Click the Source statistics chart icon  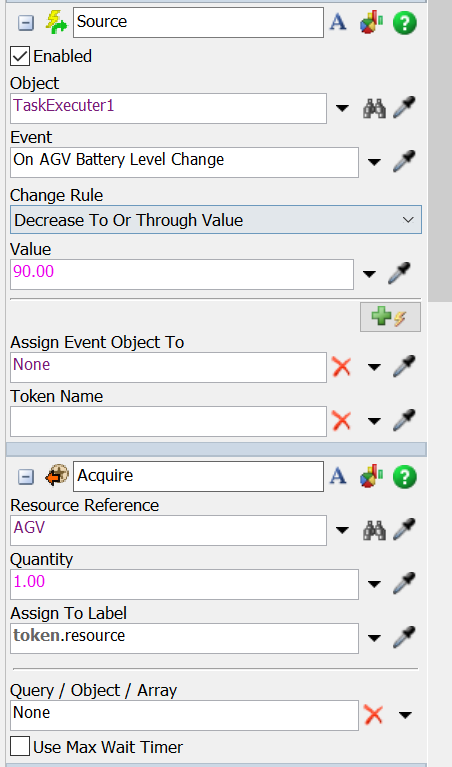[372, 23]
